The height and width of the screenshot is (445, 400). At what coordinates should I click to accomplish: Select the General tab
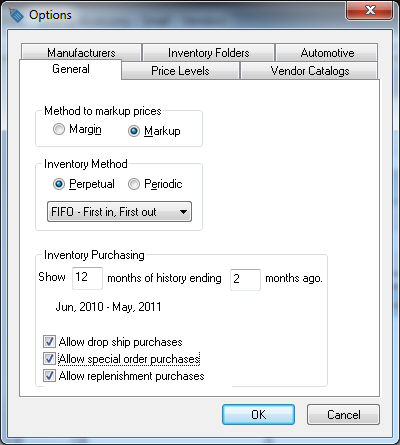[x=71, y=69]
